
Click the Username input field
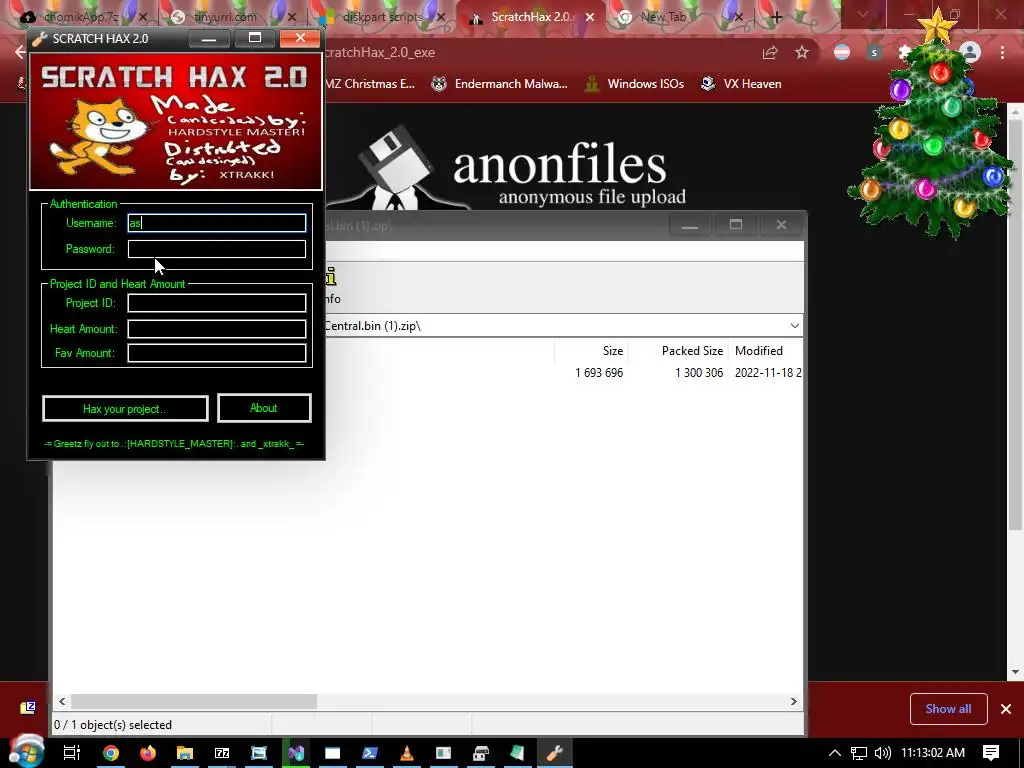(x=217, y=223)
